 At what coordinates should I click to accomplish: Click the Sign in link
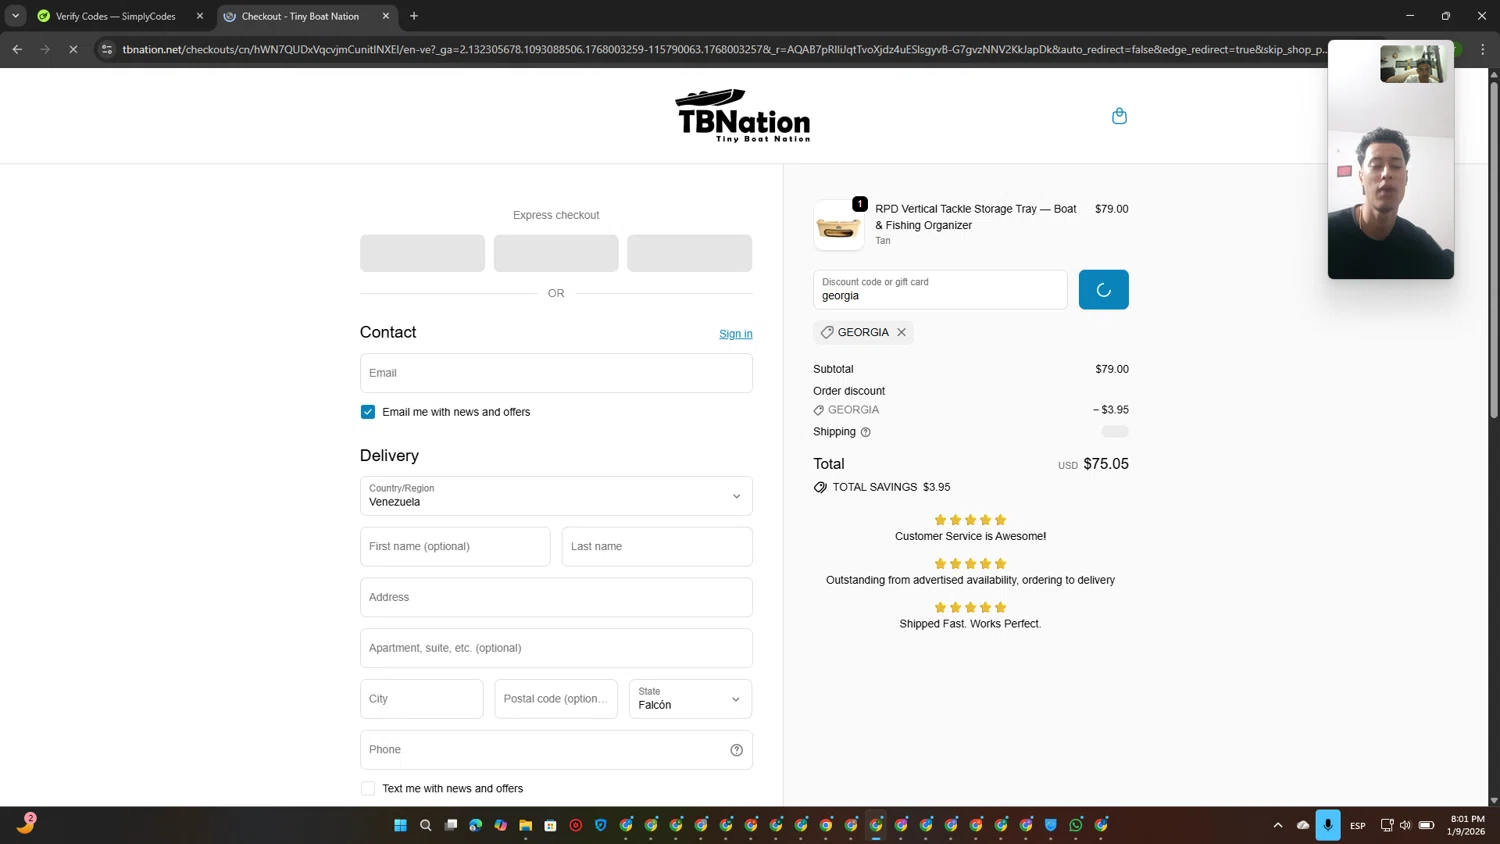[x=736, y=334]
